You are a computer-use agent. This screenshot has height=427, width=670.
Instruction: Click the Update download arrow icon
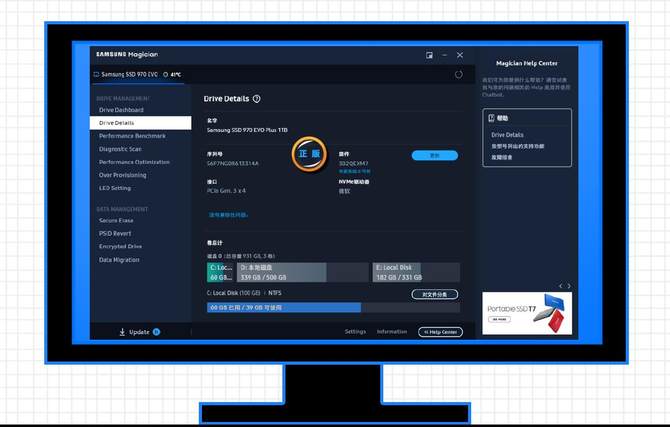click(x=122, y=332)
